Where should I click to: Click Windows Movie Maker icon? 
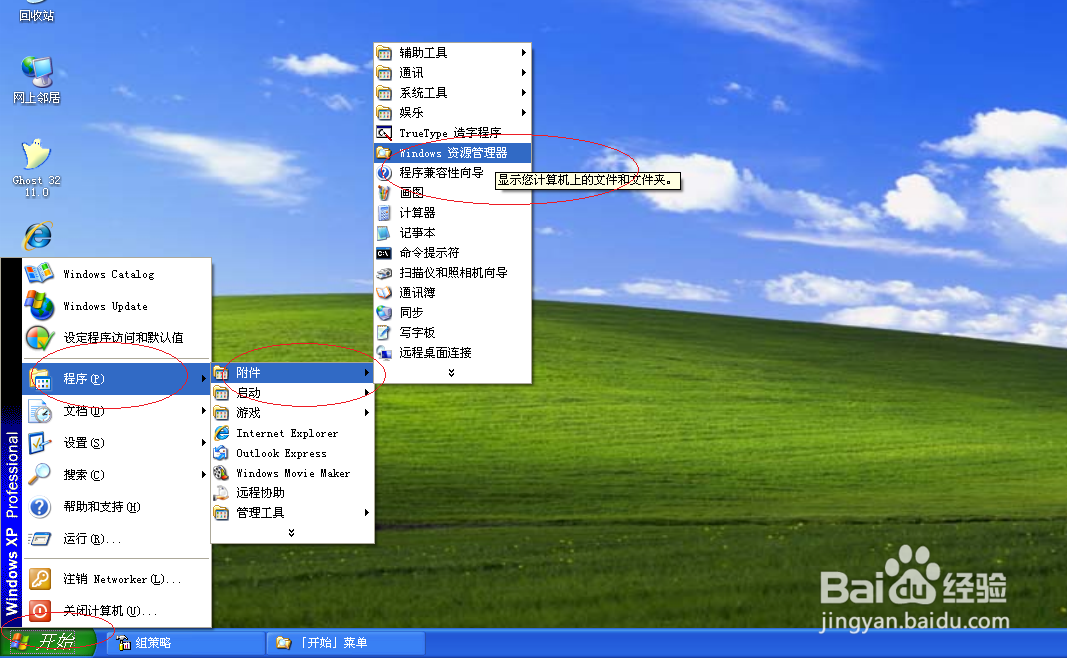[x=221, y=473]
